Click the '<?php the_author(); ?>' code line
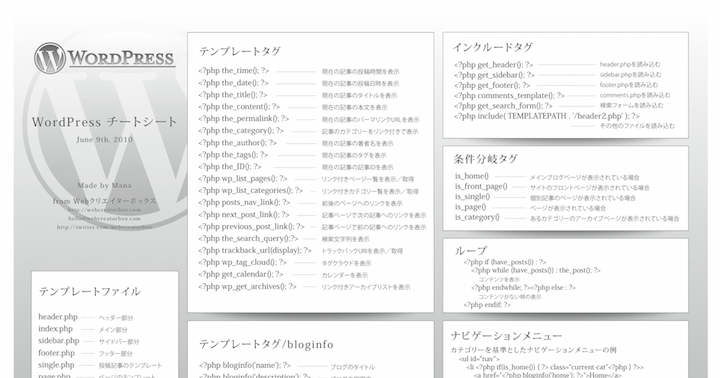Image resolution: width=720 pixels, height=378 pixels. pos(237,142)
